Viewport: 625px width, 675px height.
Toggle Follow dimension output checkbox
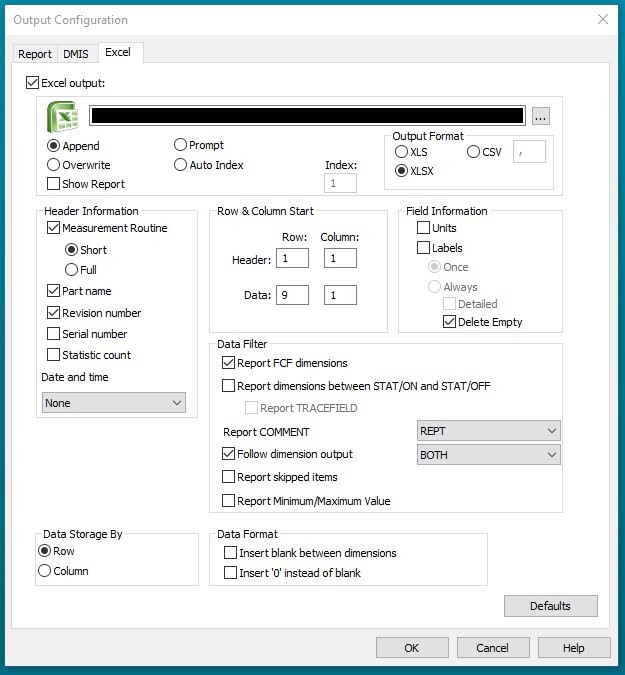228,454
